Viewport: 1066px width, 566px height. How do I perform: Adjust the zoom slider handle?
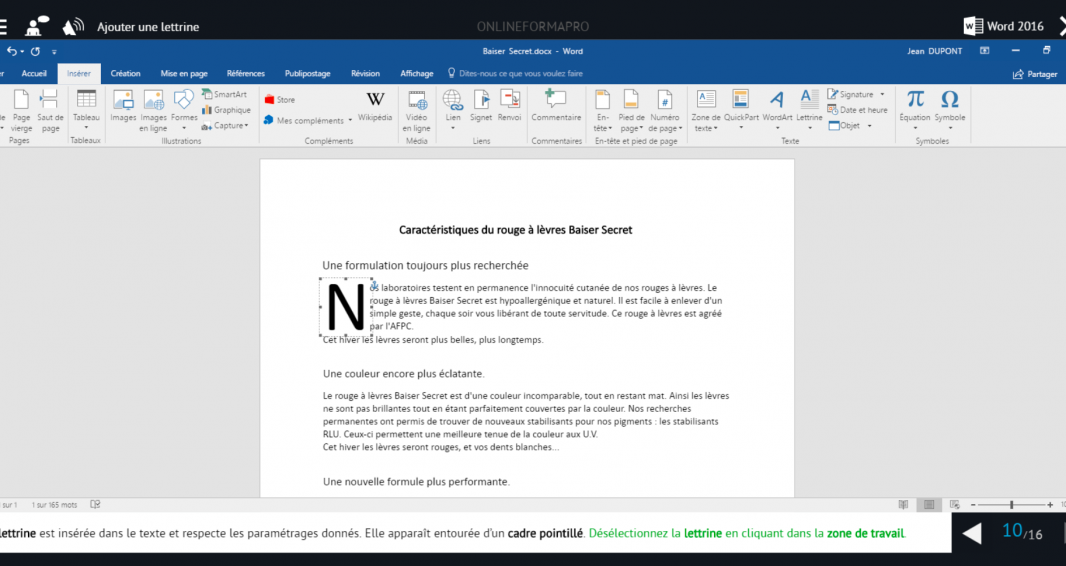[x=1012, y=505]
